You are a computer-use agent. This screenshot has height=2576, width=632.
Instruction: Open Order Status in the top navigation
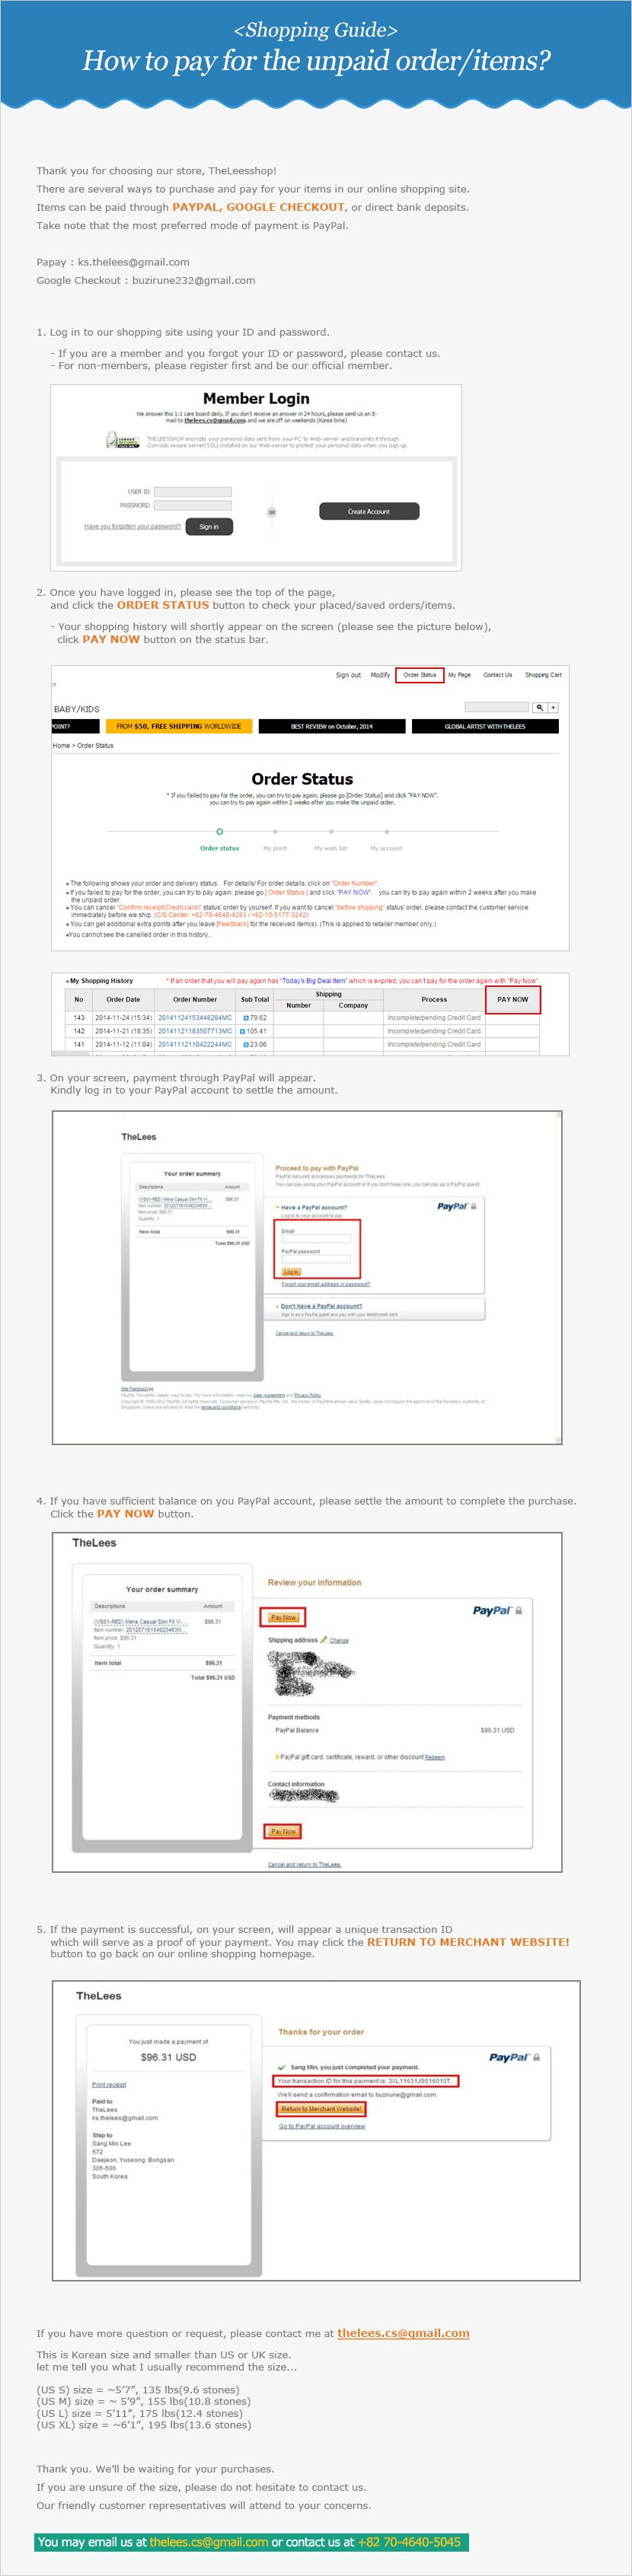pos(420,675)
